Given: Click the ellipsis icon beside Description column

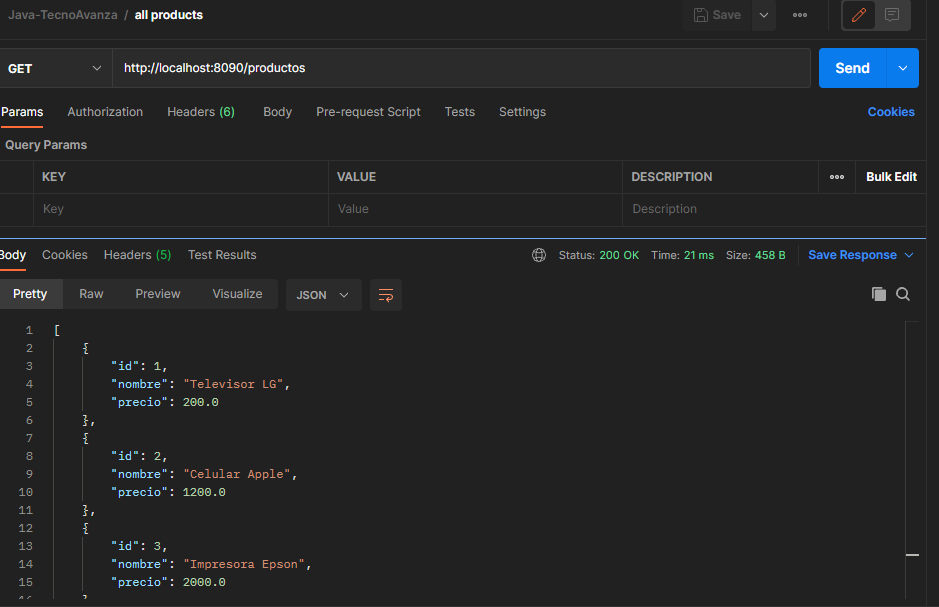Looking at the screenshot, I should tap(837, 176).
